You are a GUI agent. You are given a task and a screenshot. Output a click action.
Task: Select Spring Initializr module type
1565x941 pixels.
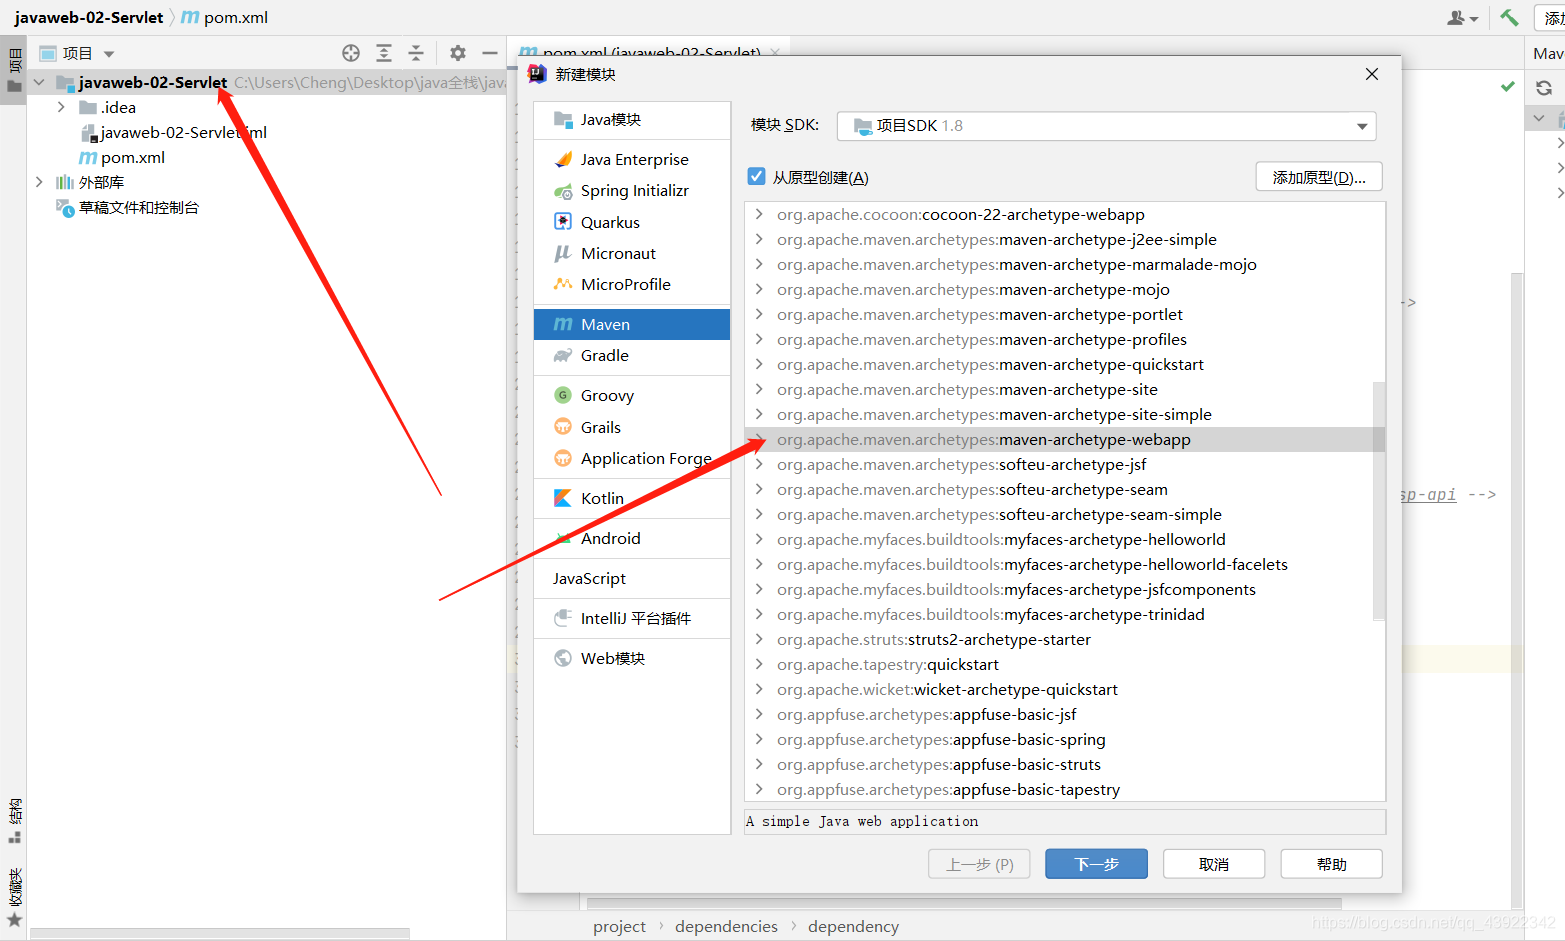pyautogui.click(x=632, y=190)
